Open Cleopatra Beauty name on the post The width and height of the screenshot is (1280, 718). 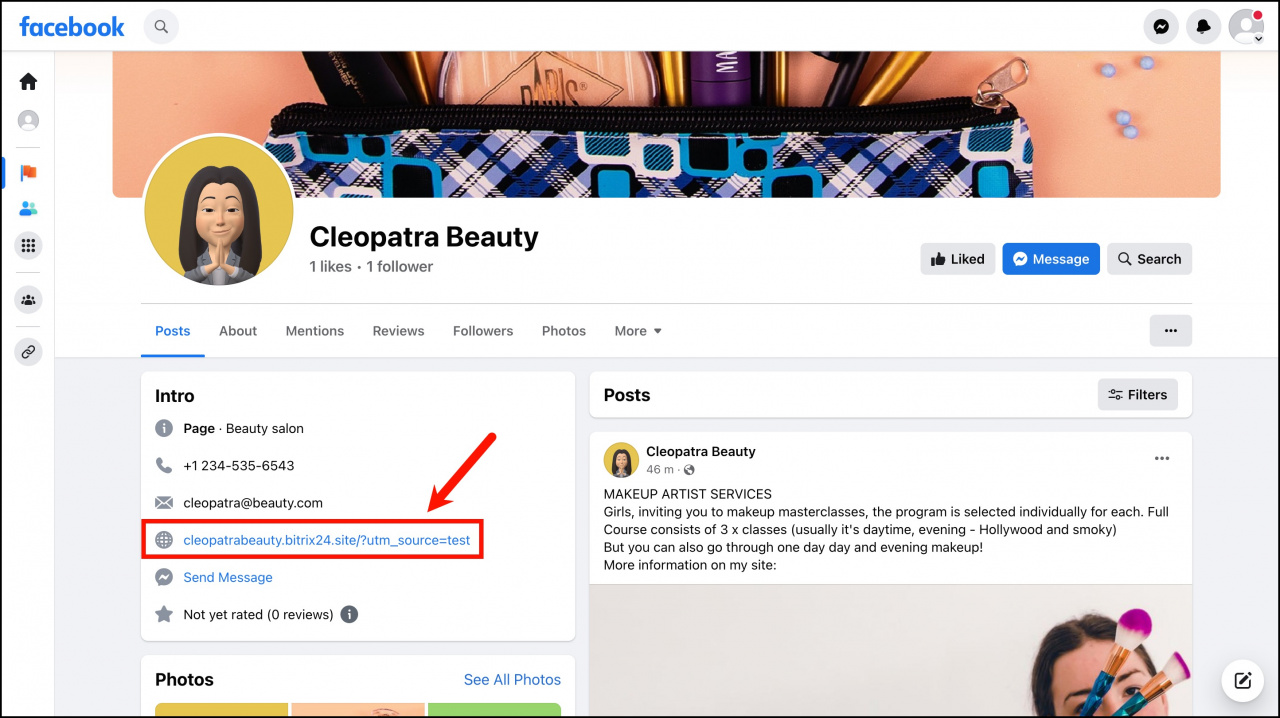[x=701, y=451]
